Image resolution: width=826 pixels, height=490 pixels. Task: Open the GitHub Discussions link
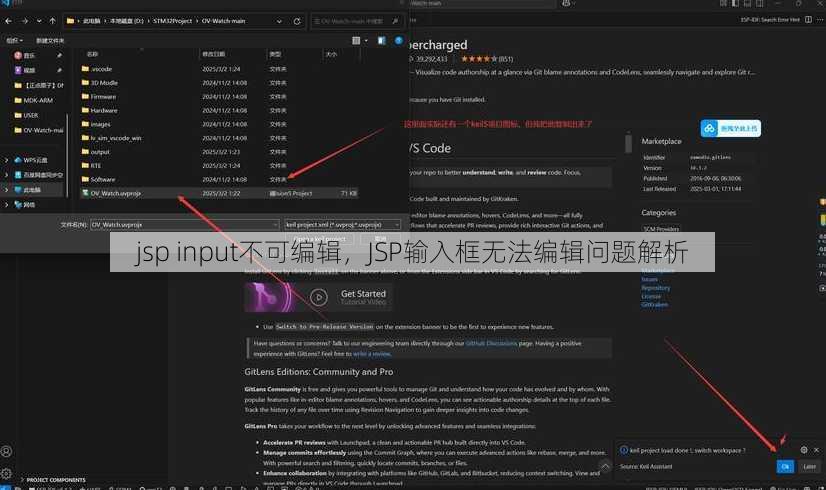pos(491,344)
